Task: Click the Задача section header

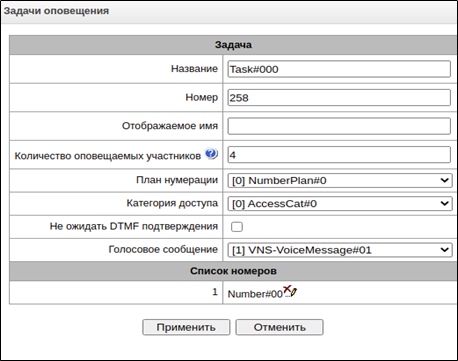Action: [x=233, y=45]
